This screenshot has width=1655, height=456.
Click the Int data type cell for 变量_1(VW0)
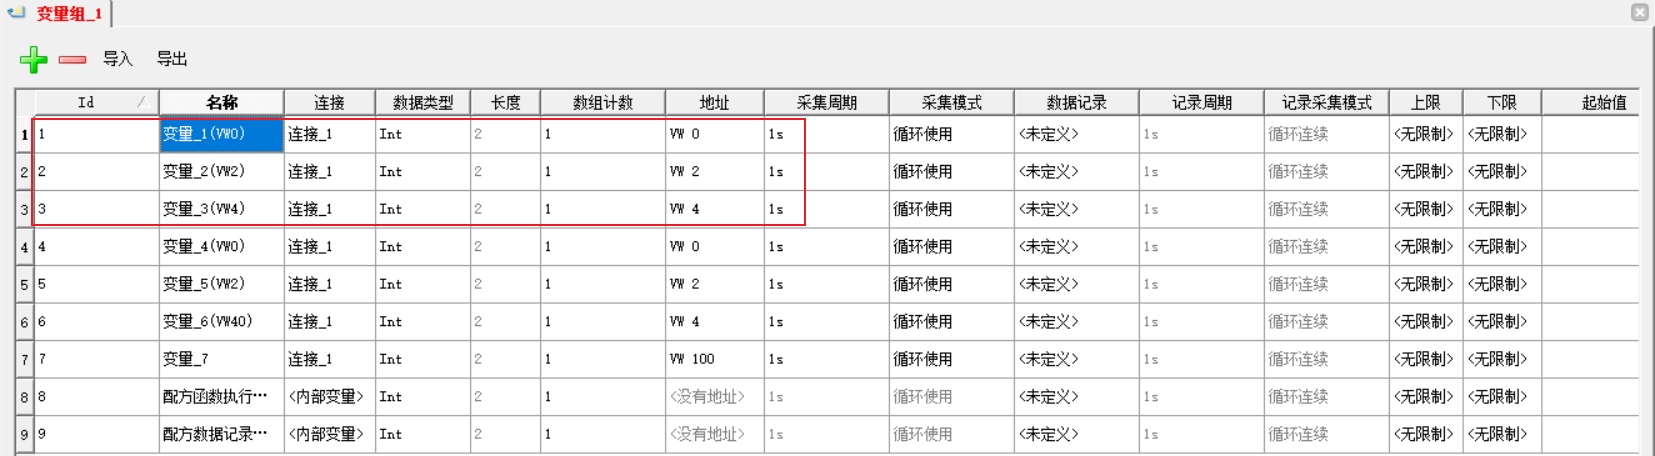click(x=423, y=134)
